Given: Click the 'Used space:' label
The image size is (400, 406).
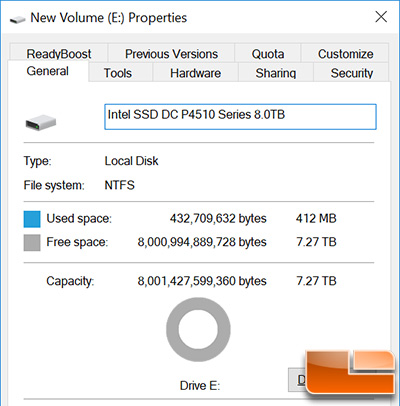Looking at the screenshot, I should (79, 219).
